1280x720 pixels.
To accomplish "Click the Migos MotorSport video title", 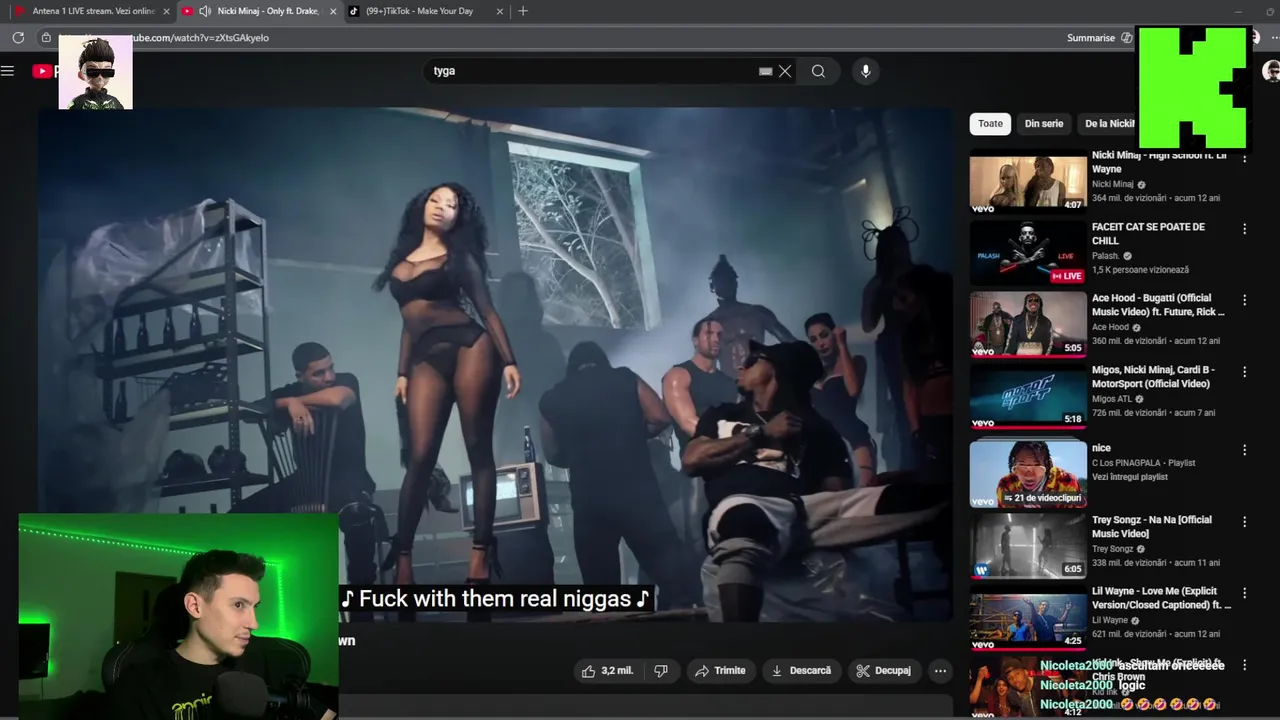I will click(x=1154, y=377).
